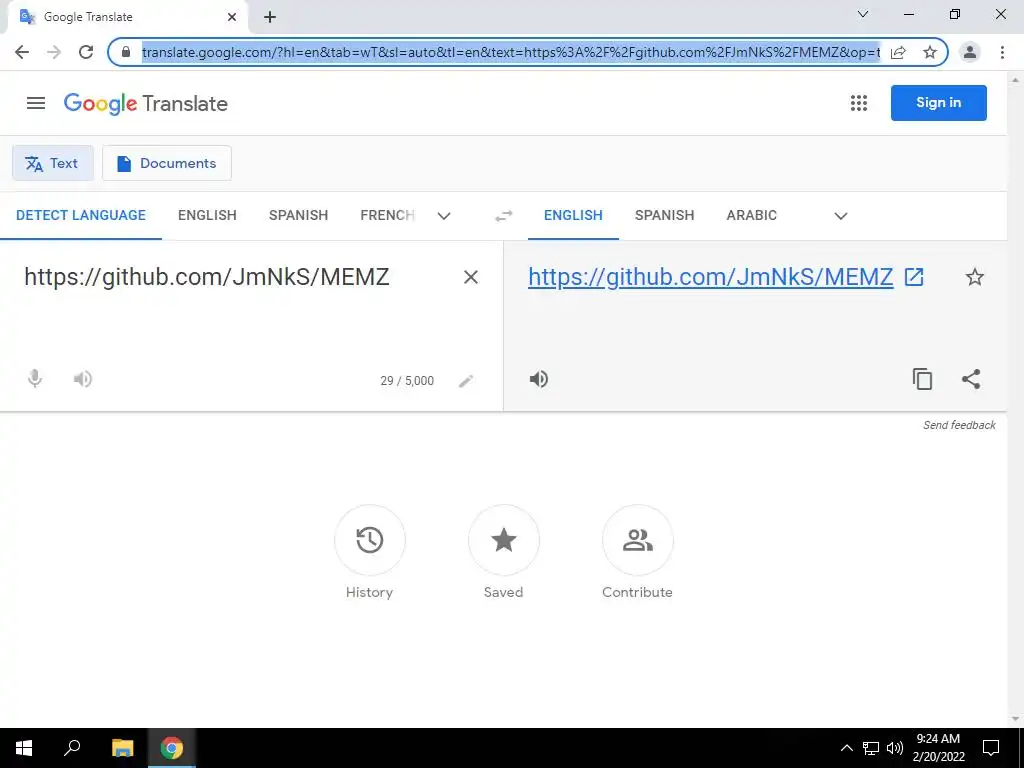Close the Google Translate tab

232,17
